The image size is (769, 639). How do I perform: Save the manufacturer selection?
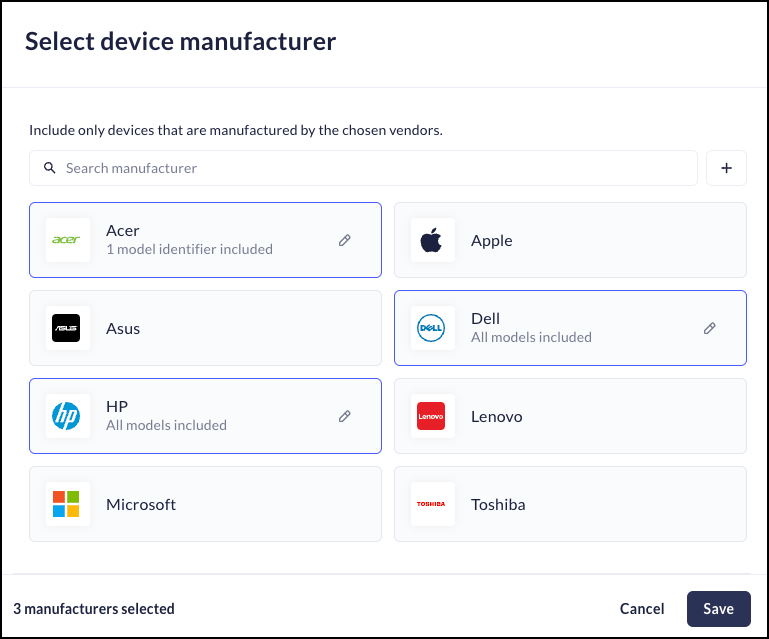click(718, 608)
